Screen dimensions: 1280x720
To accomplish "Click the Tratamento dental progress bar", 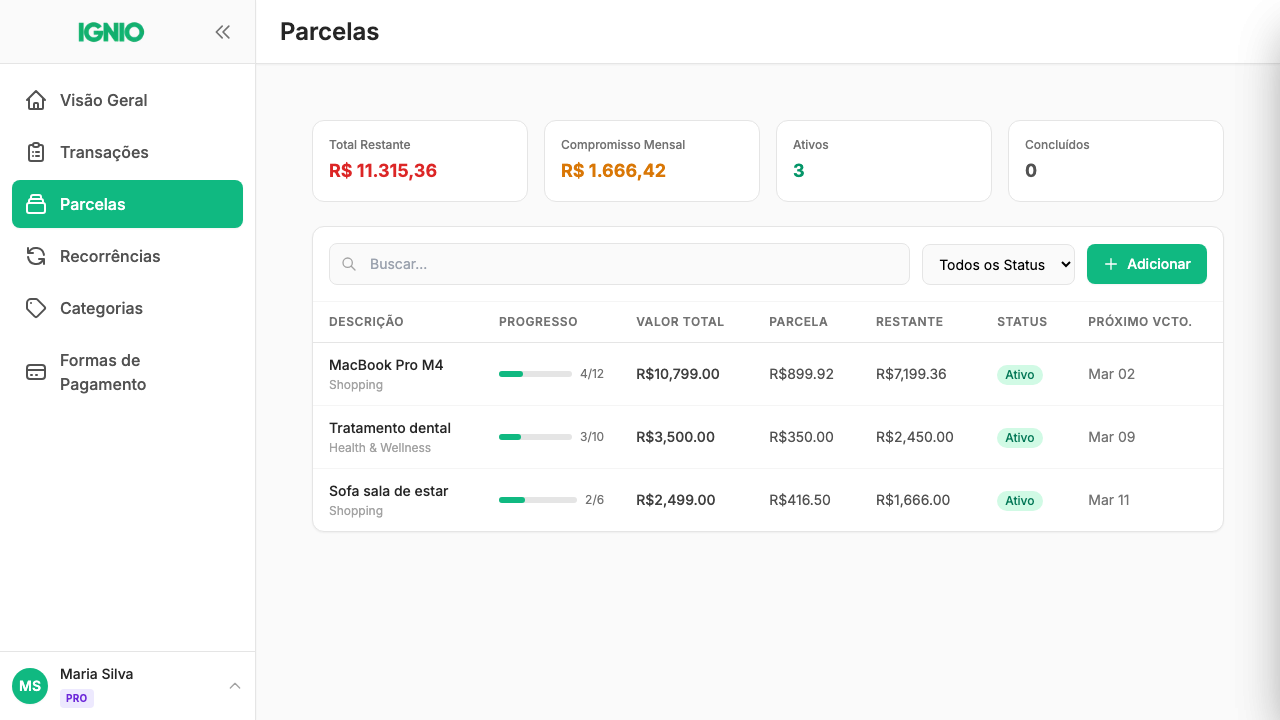I will pyautogui.click(x=535, y=437).
